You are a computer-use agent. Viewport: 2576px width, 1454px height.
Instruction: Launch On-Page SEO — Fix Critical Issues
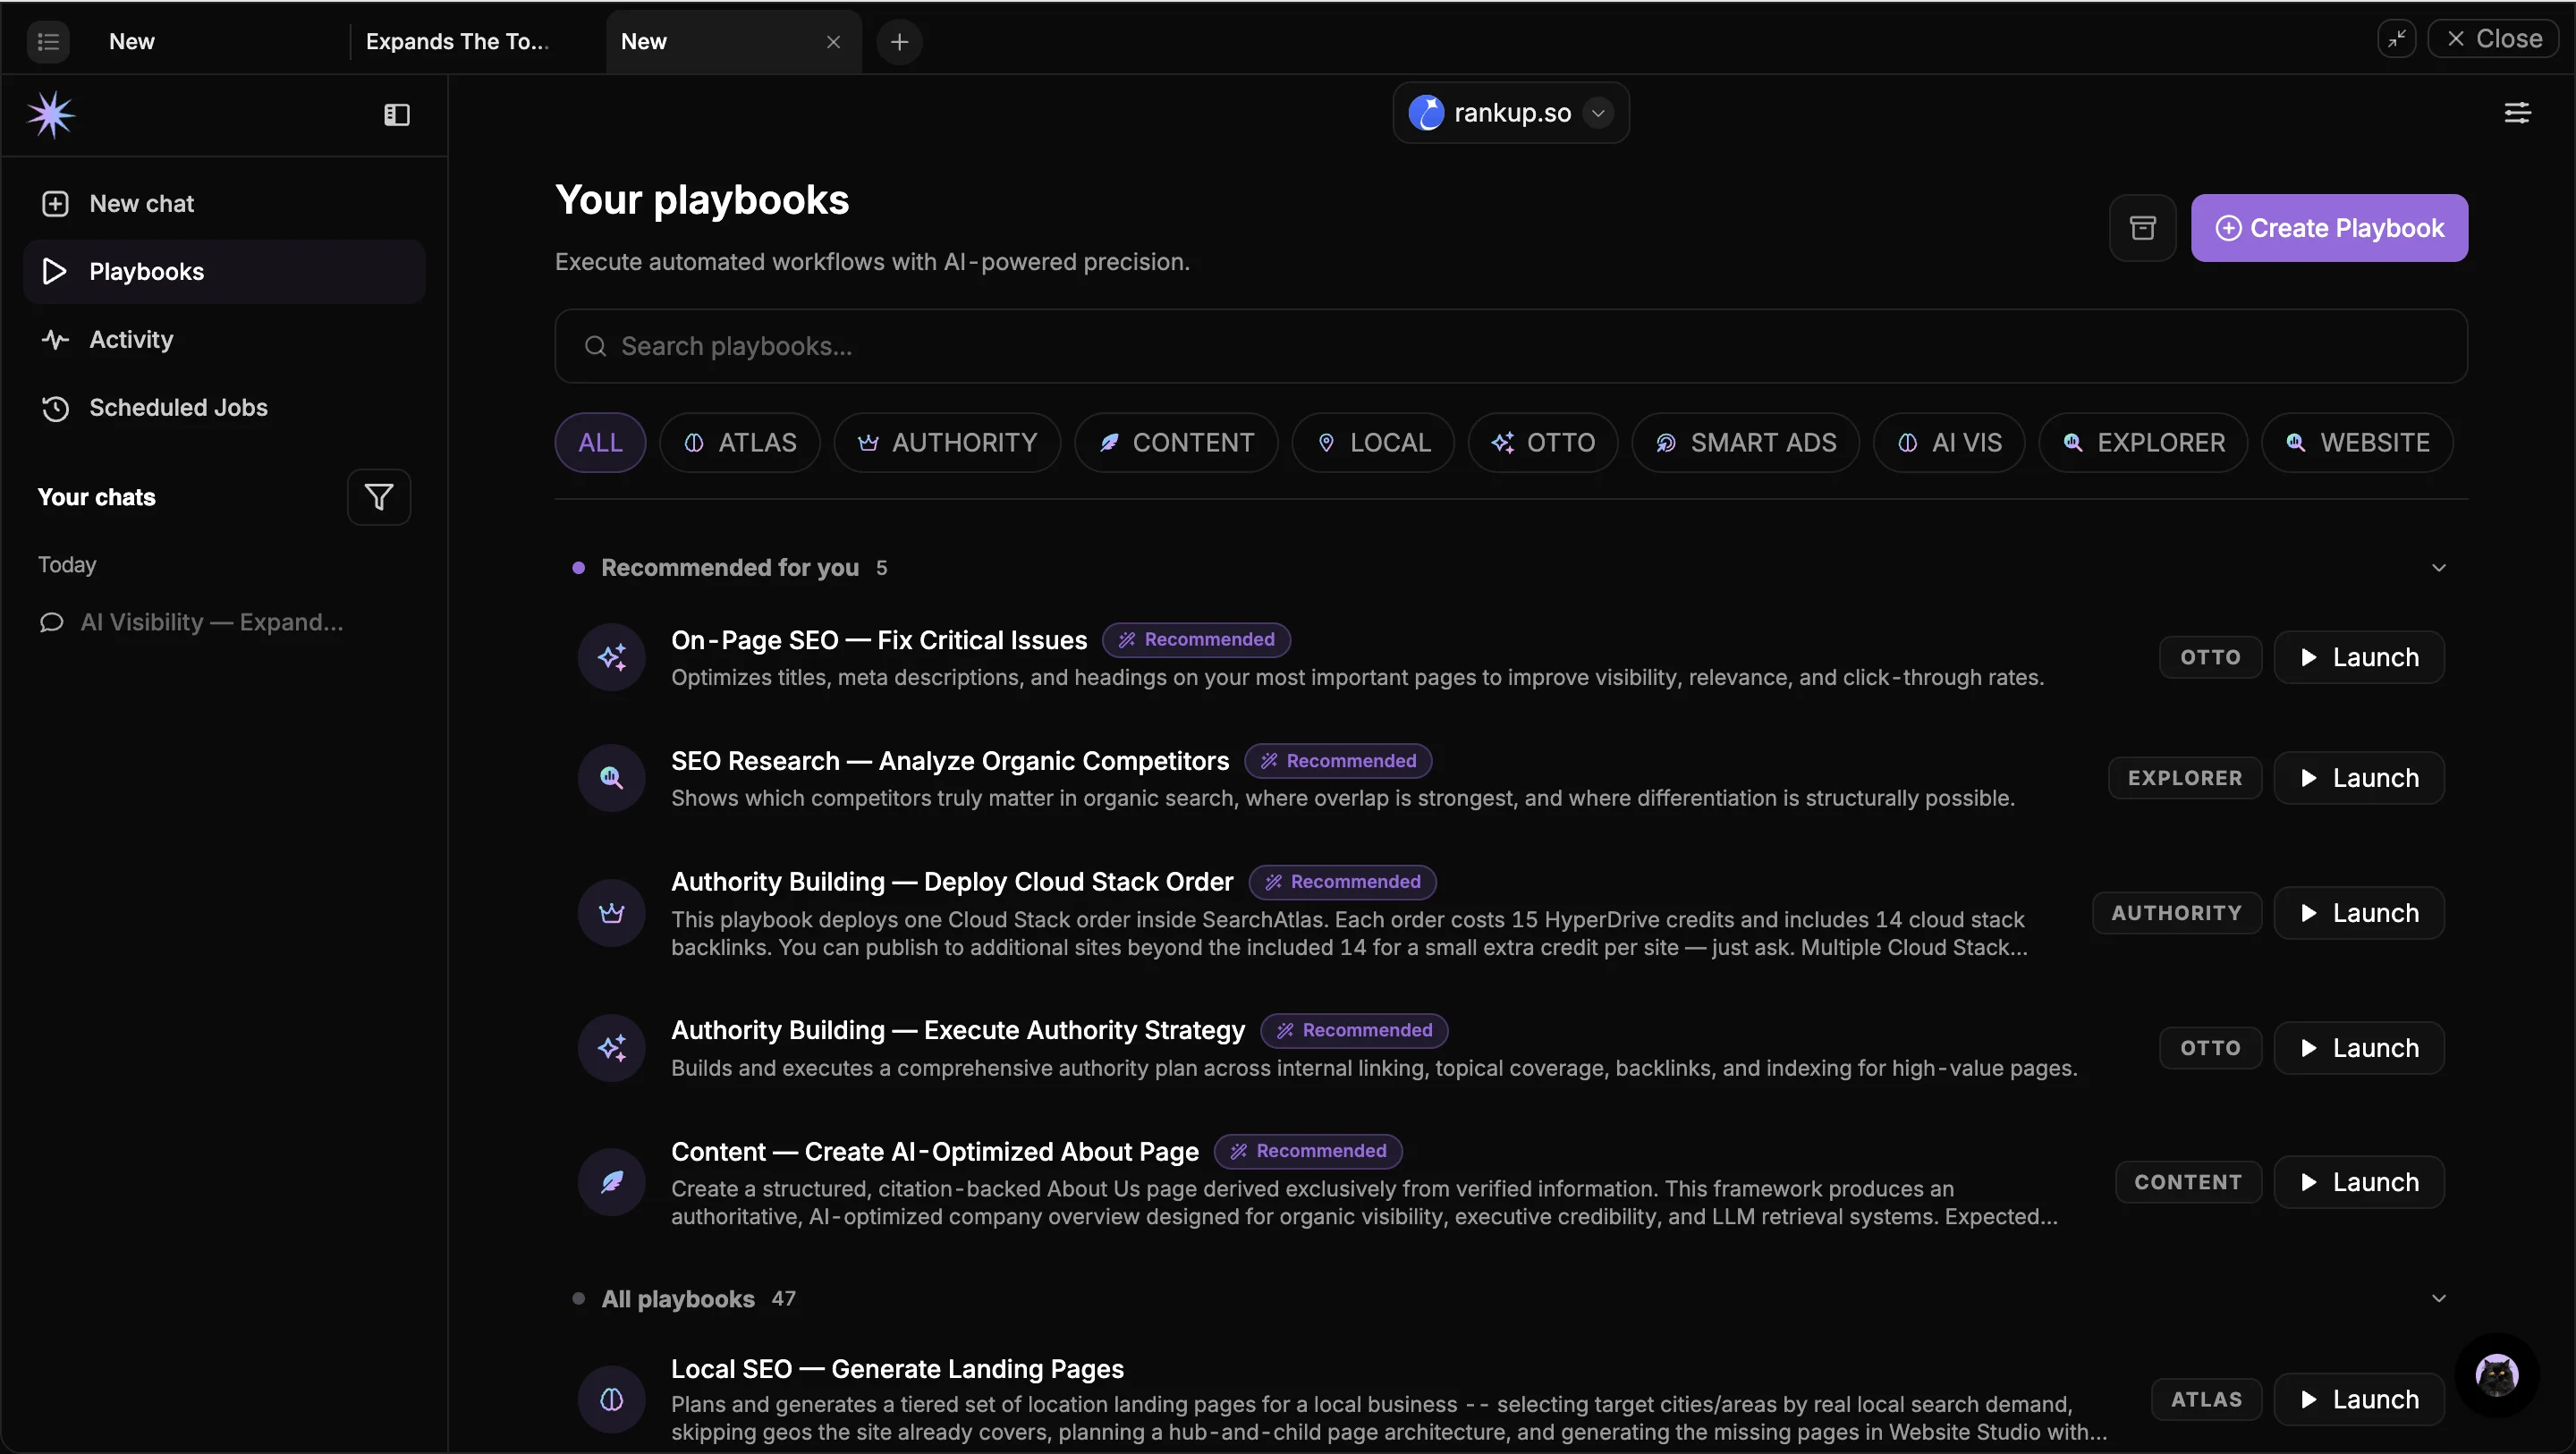2359,657
